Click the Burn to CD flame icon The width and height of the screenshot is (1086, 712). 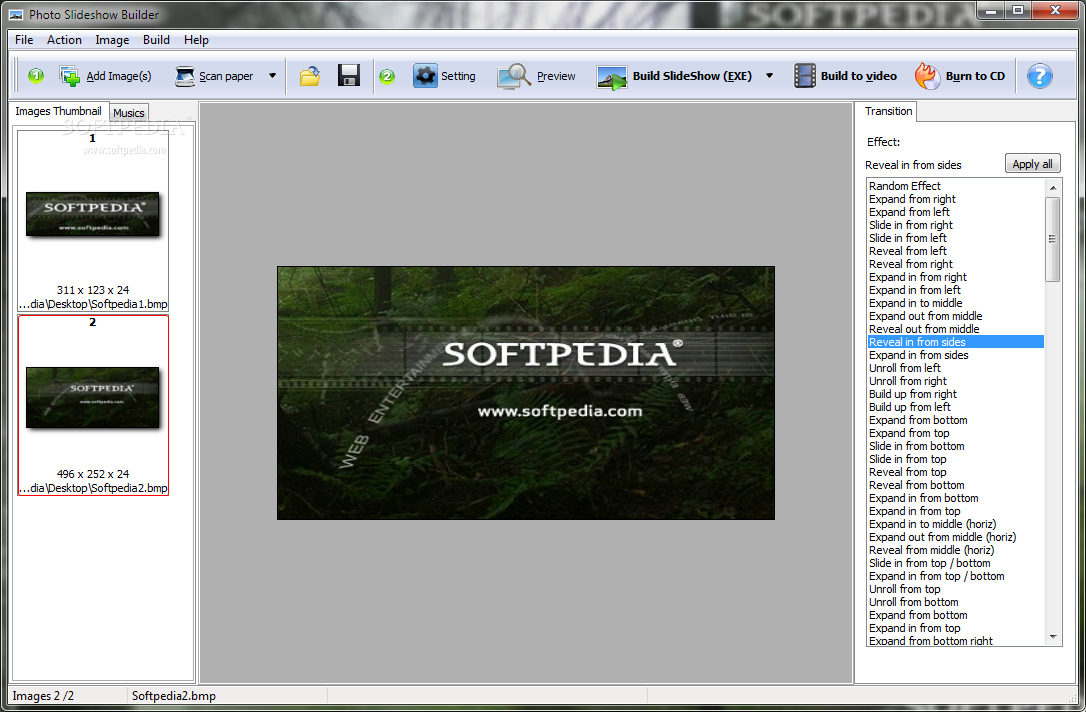tap(927, 75)
